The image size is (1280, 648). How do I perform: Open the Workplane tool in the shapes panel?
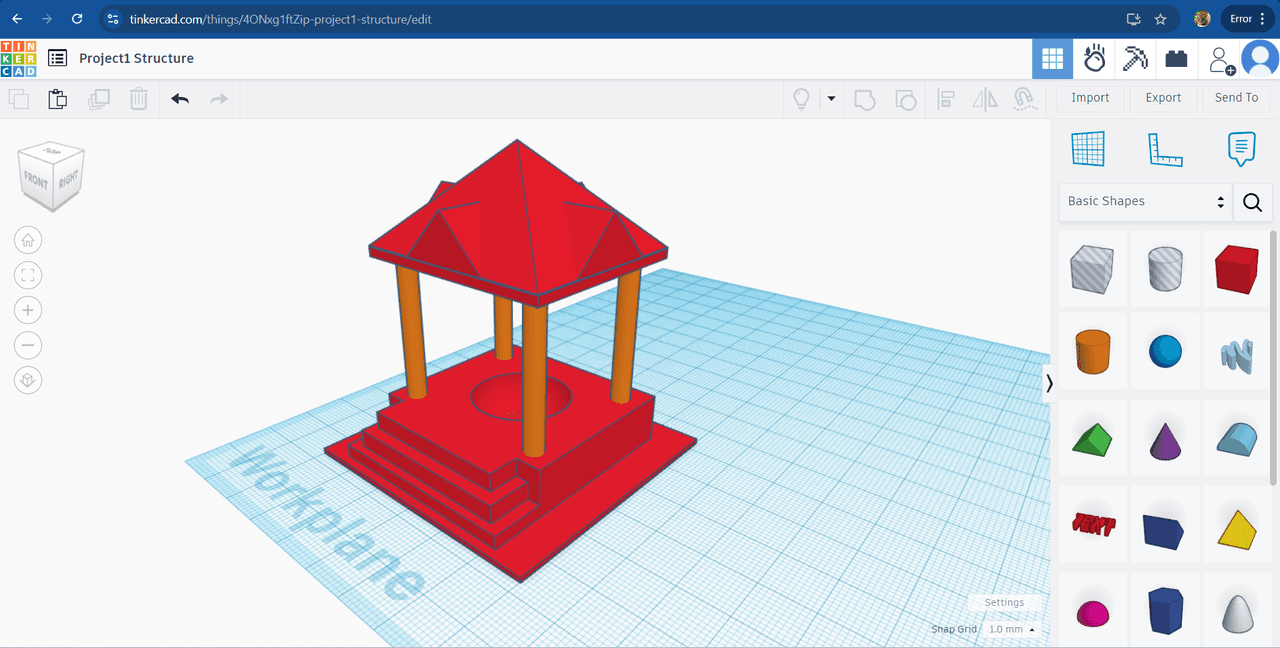1088,149
